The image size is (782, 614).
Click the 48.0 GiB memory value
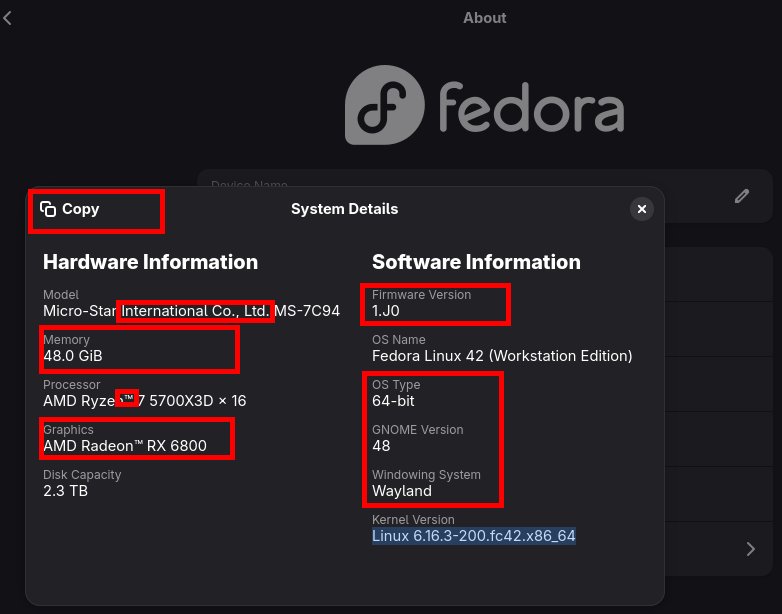tap(73, 356)
